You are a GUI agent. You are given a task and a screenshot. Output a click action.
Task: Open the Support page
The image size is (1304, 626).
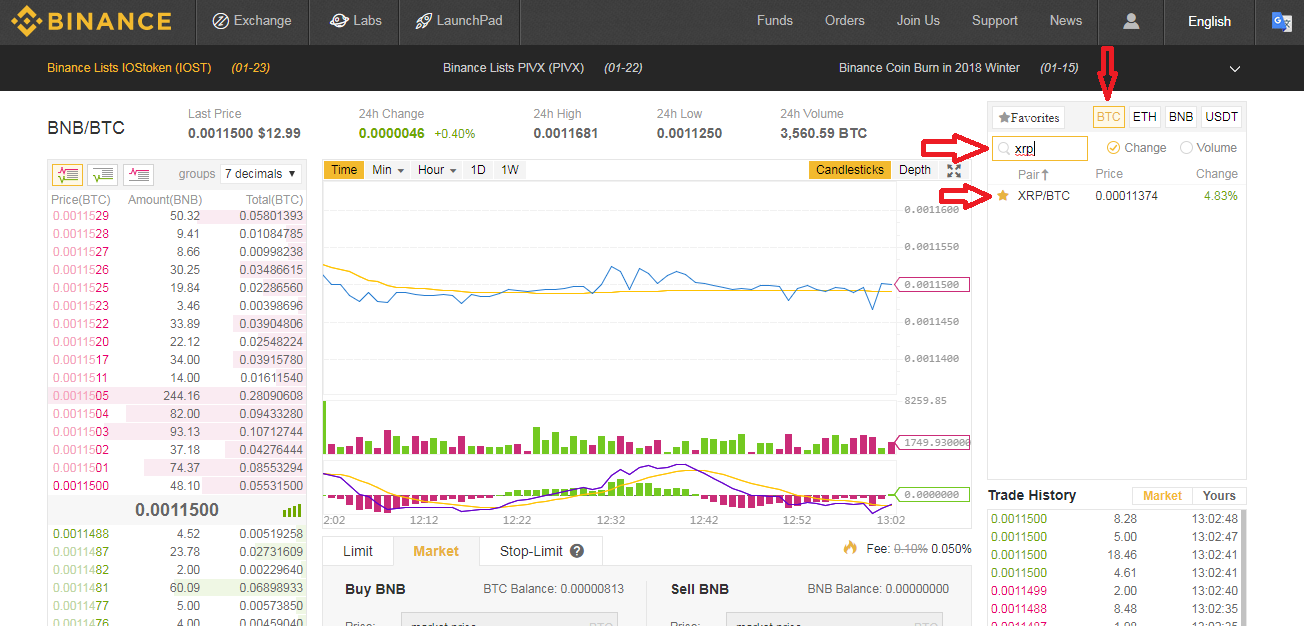pos(995,20)
